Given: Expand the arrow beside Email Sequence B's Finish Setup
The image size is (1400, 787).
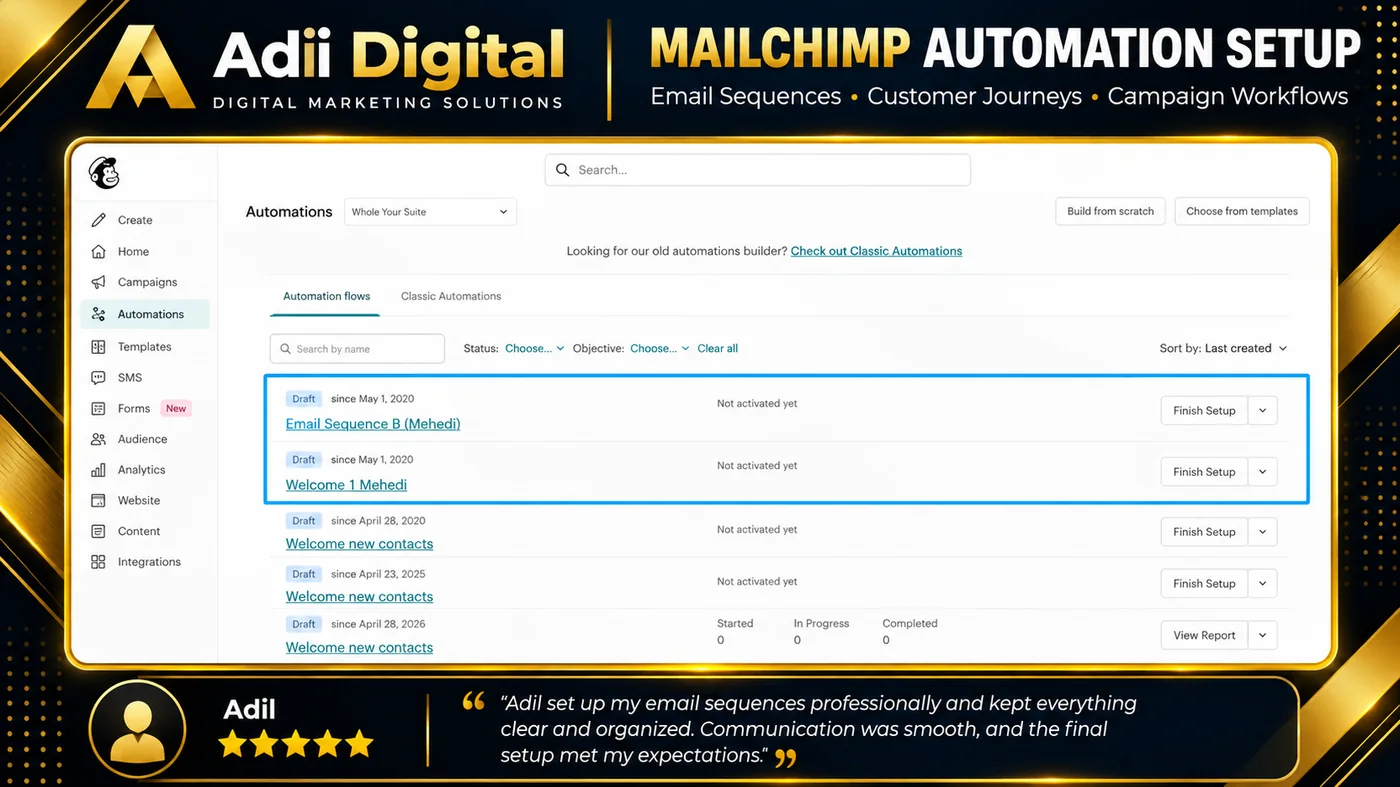Looking at the screenshot, I should (1263, 411).
